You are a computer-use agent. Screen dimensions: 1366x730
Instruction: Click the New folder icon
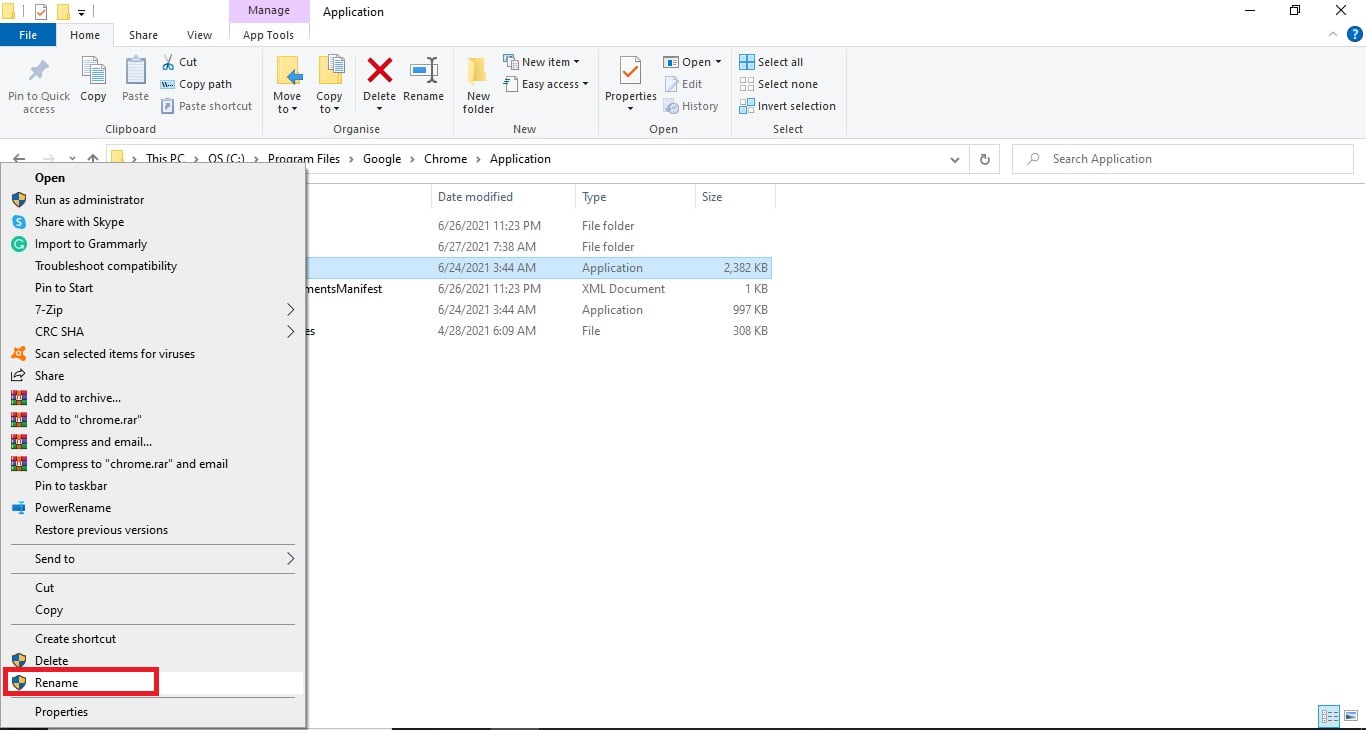tap(478, 72)
